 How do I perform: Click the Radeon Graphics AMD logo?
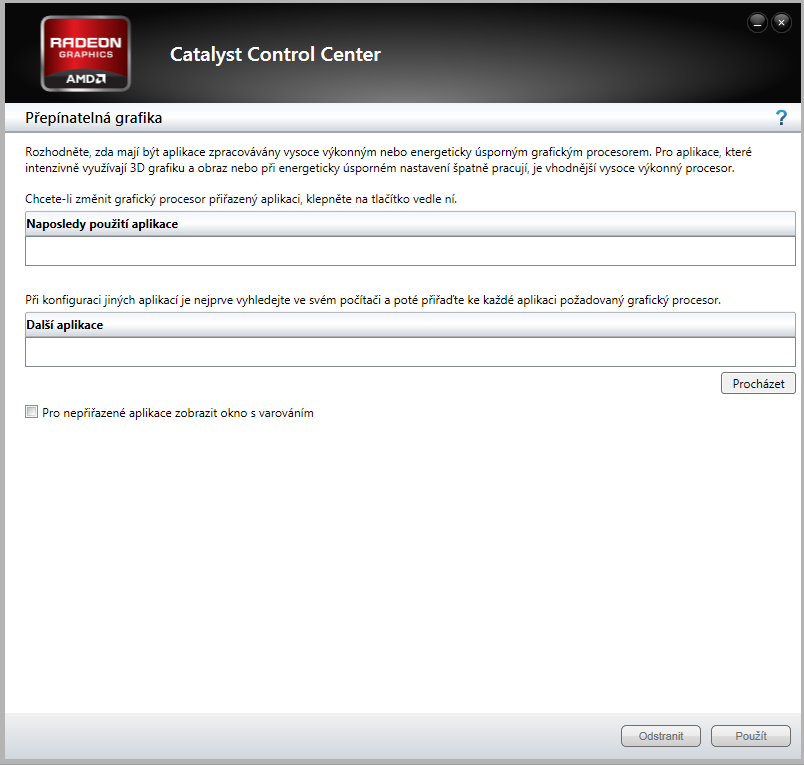pos(86,53)
